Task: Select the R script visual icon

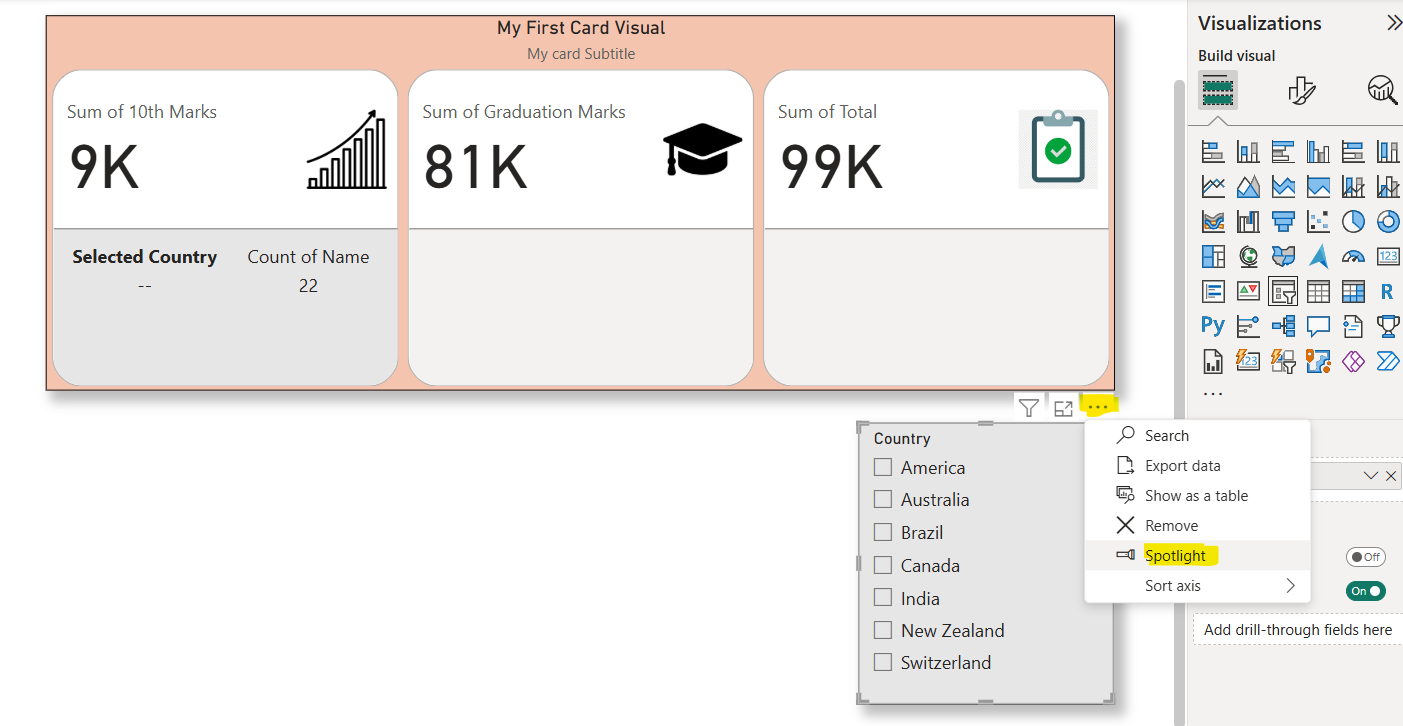Action: pyautogui.click(x=1388, y=291)
